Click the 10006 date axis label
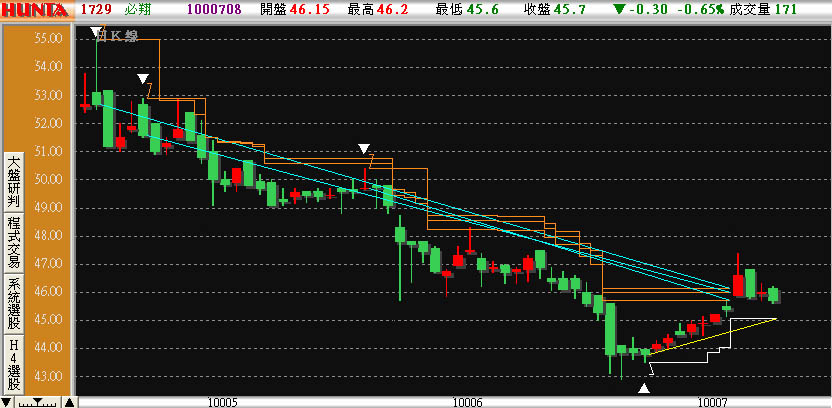The height and width of the screenshot is (408, 832). click(467, 402)
